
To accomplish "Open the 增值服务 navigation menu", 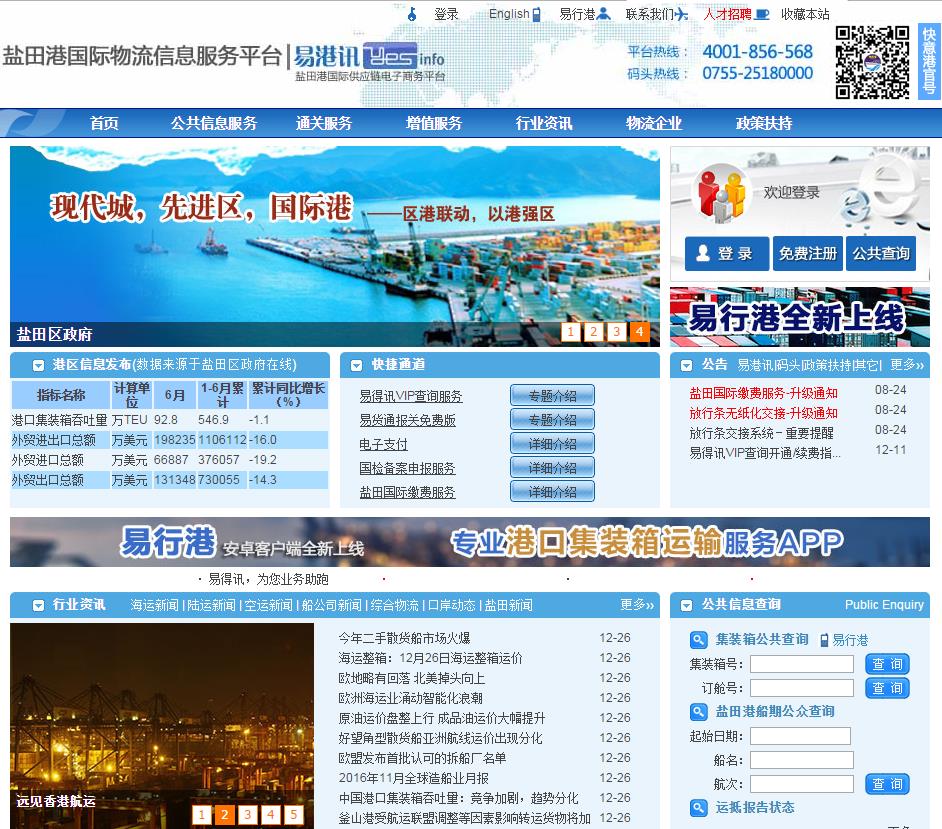I will 434,123.
